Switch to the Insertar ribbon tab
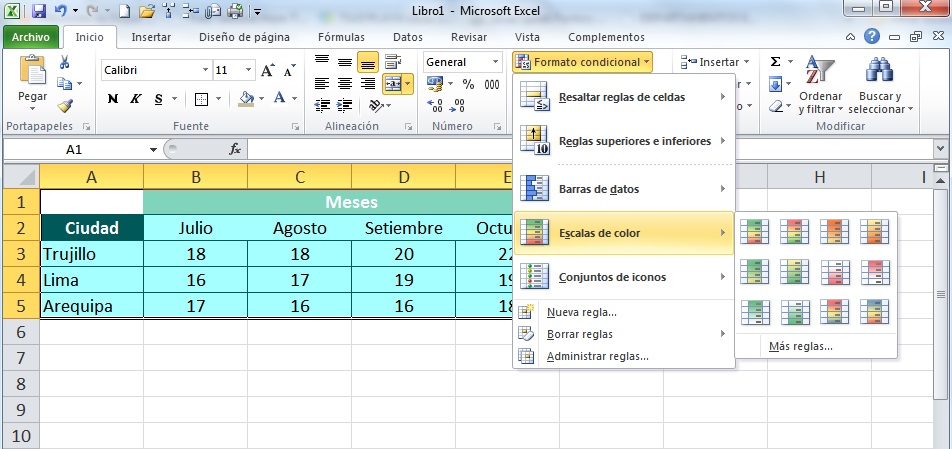The image size is (952, 449). point(151,37)
